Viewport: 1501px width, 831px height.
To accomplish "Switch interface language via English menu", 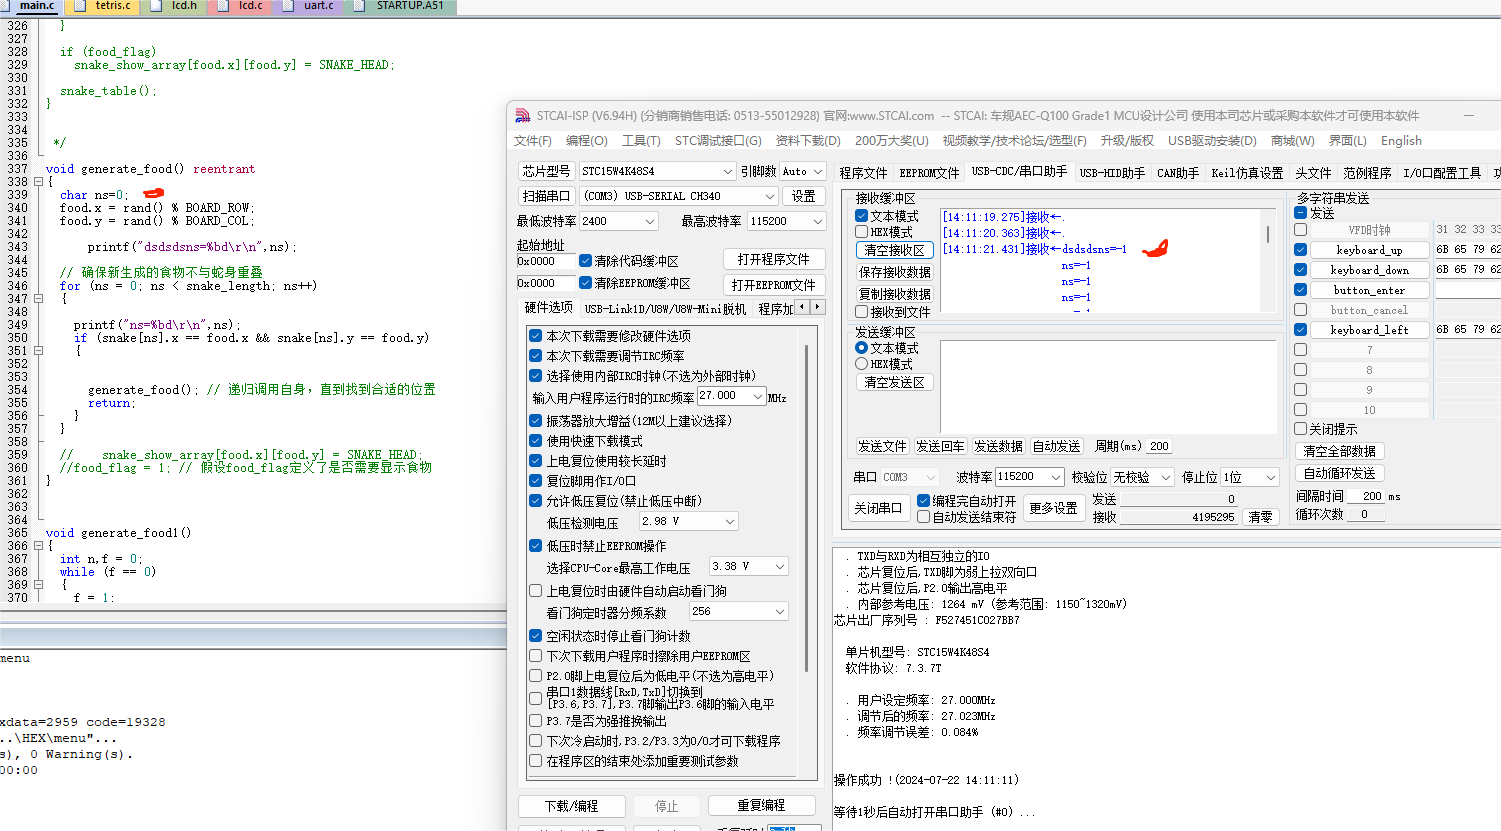I will [1401, 141].
